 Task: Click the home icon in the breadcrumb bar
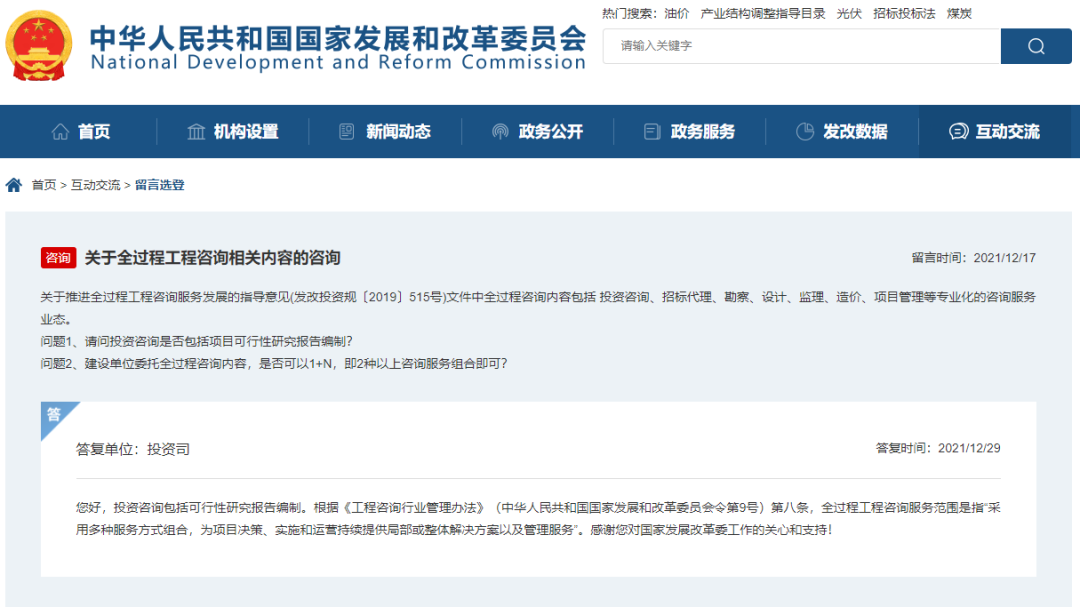pos(12,184)
